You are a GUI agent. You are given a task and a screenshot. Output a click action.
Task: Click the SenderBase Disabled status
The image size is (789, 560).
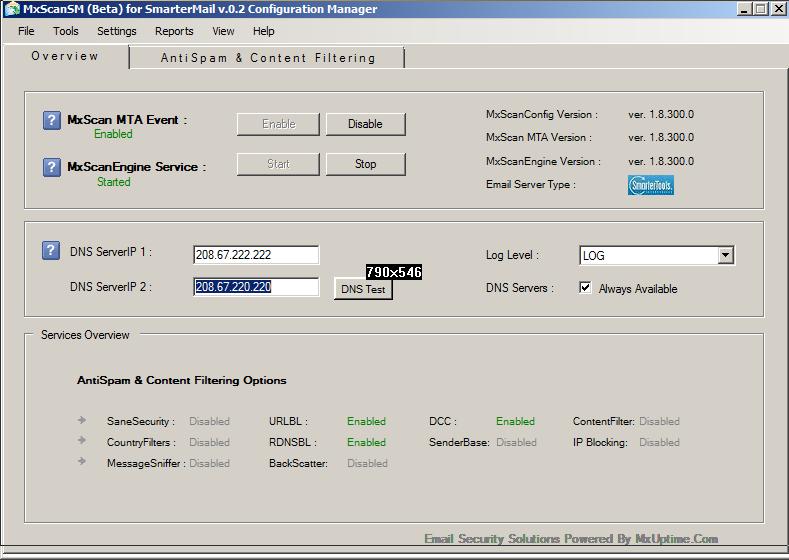coord(516,443)
